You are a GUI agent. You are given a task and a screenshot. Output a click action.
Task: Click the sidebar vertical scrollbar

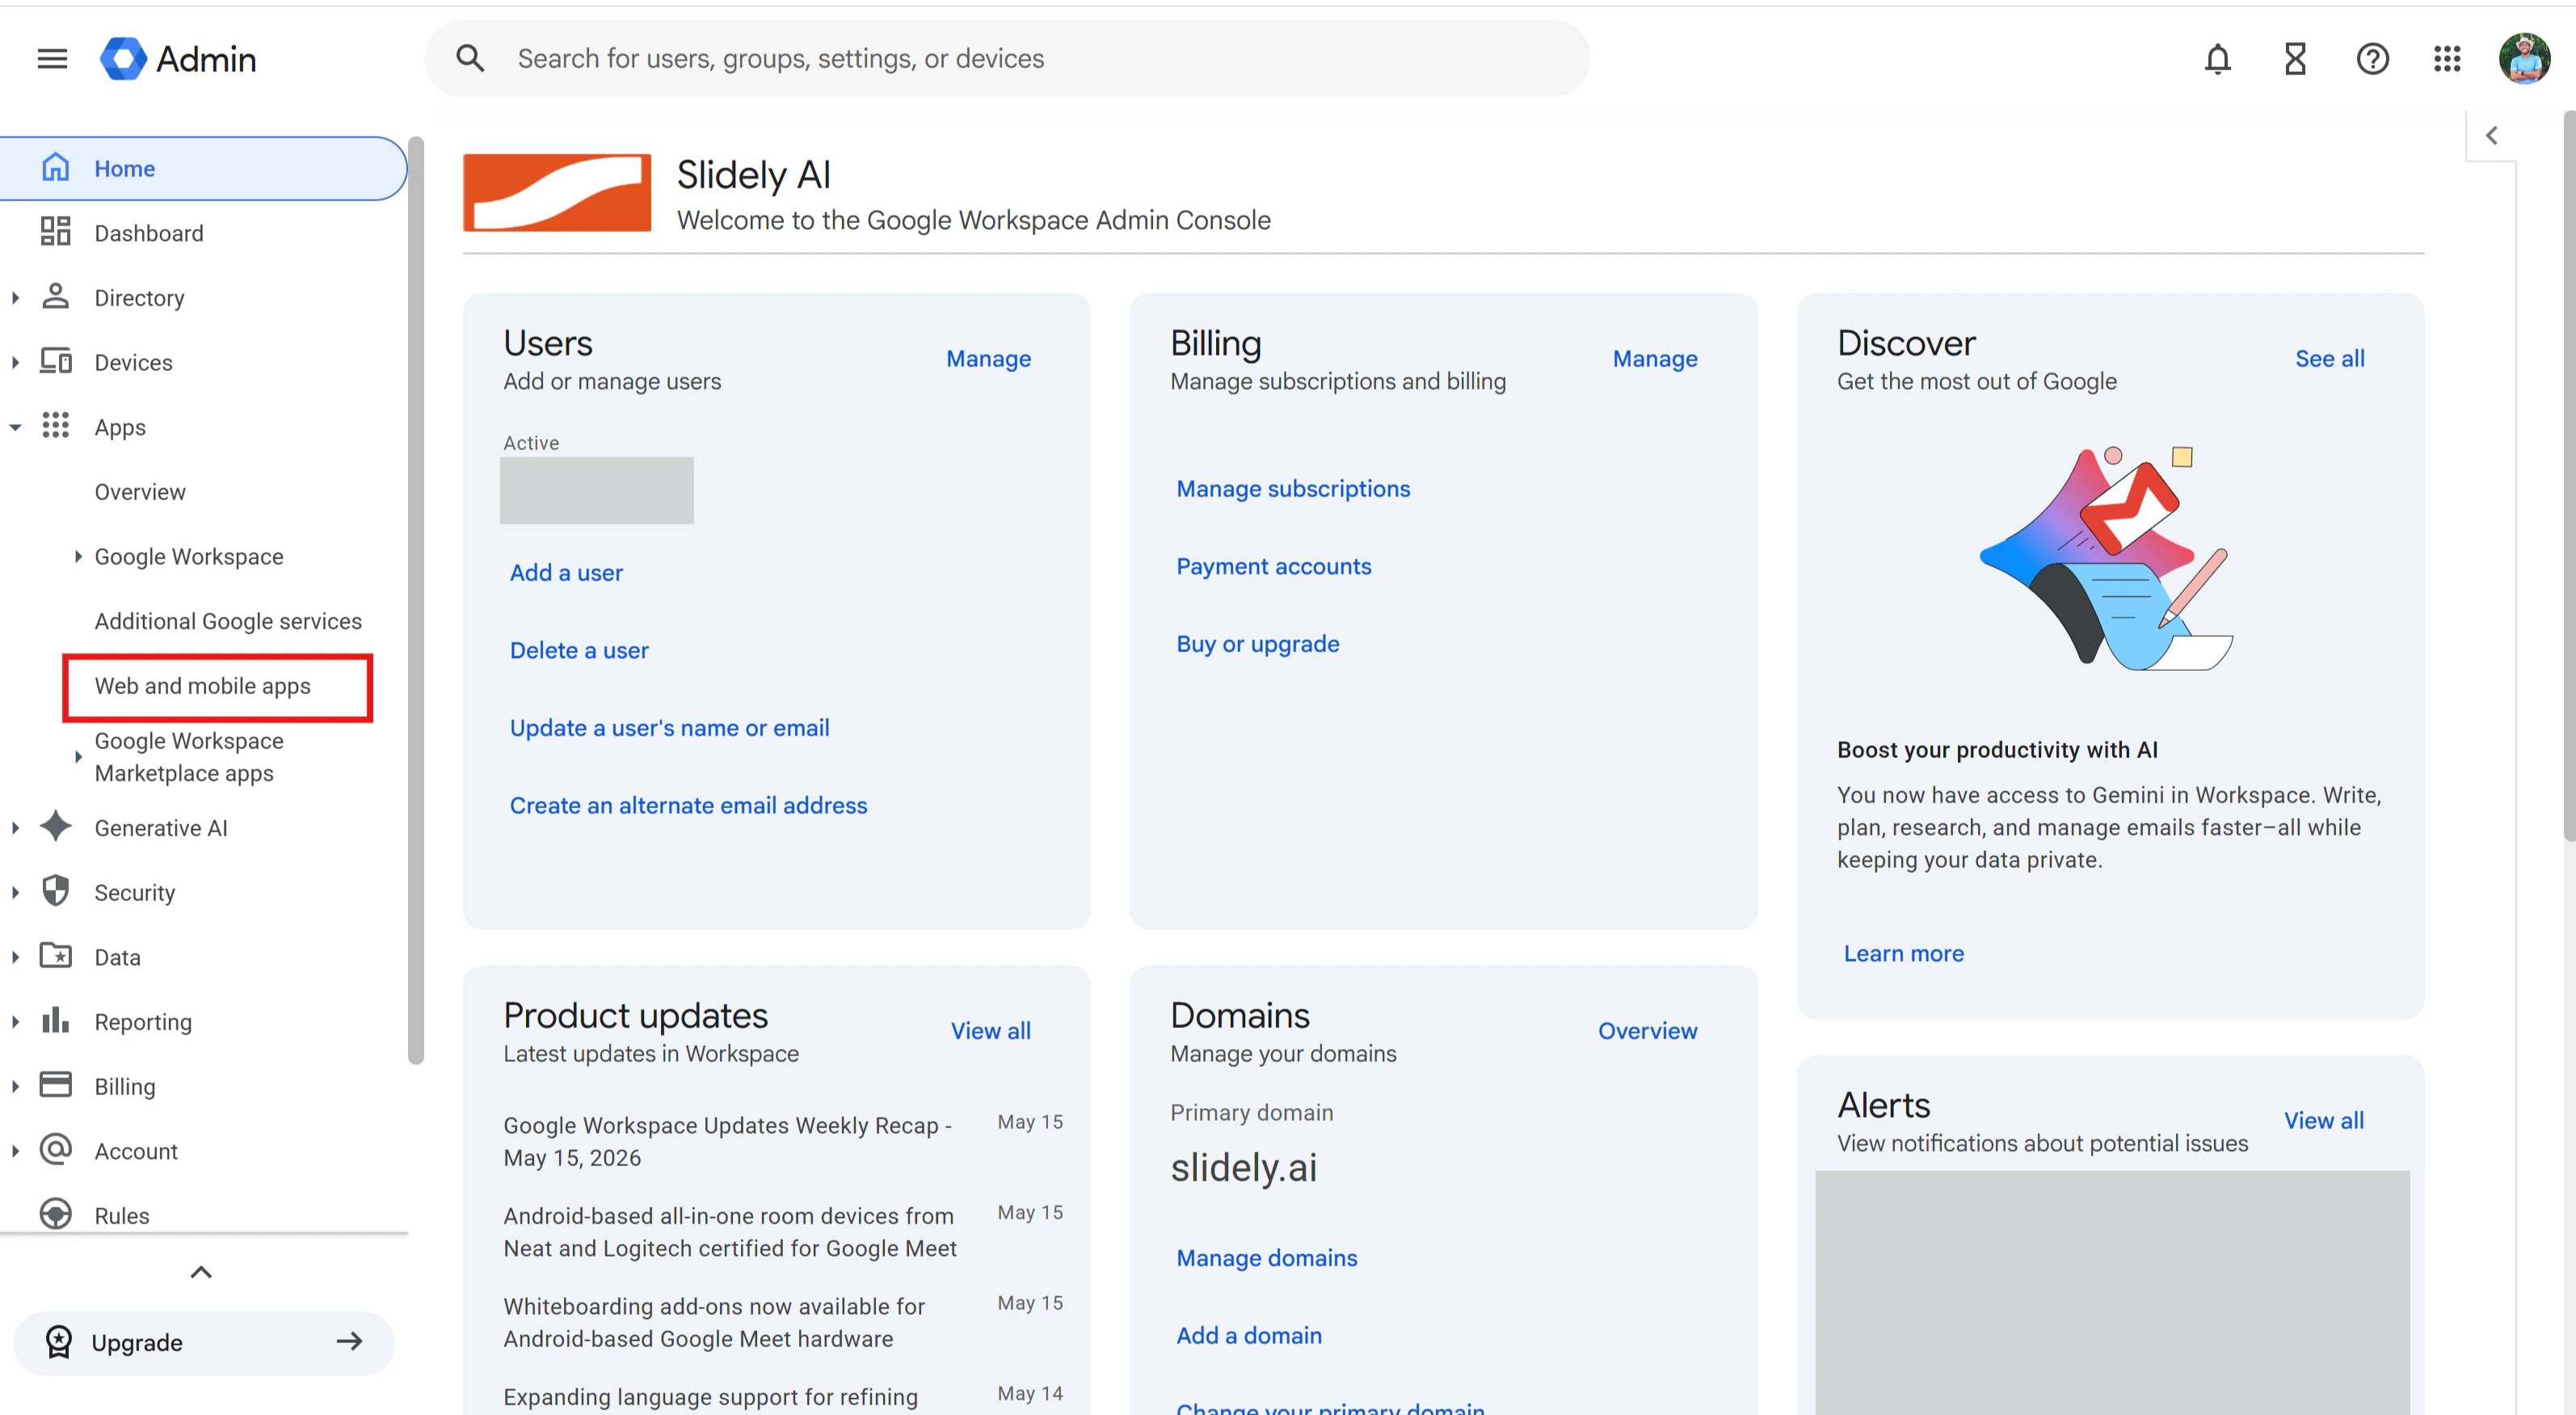416,600
